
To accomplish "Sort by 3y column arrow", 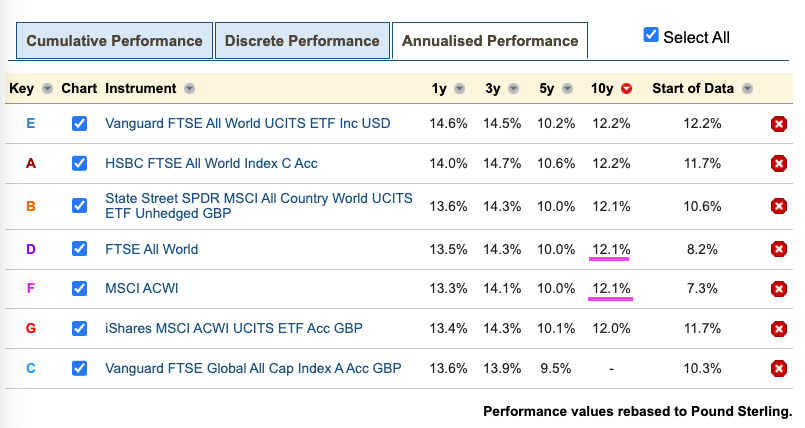I will [515, 89].
